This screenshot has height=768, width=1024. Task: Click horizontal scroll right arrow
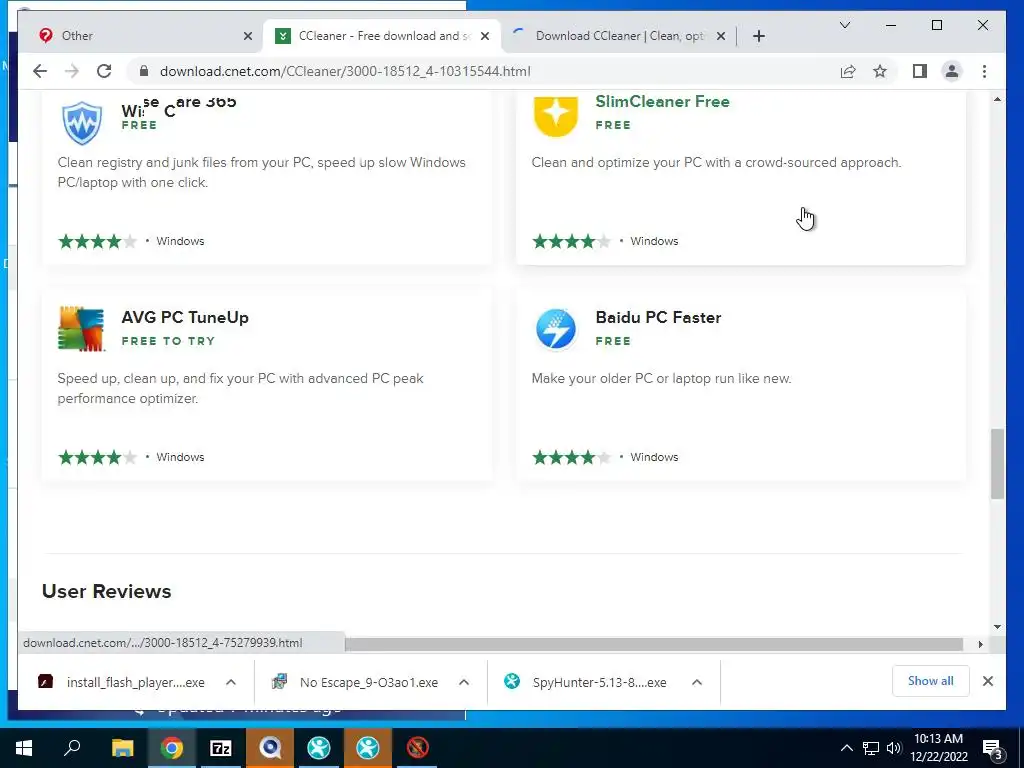point(980,645)
